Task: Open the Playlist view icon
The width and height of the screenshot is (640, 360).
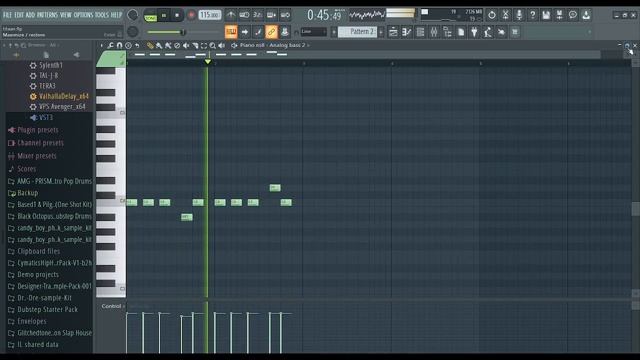Action: pyautogui.click(x=393, y=31)
